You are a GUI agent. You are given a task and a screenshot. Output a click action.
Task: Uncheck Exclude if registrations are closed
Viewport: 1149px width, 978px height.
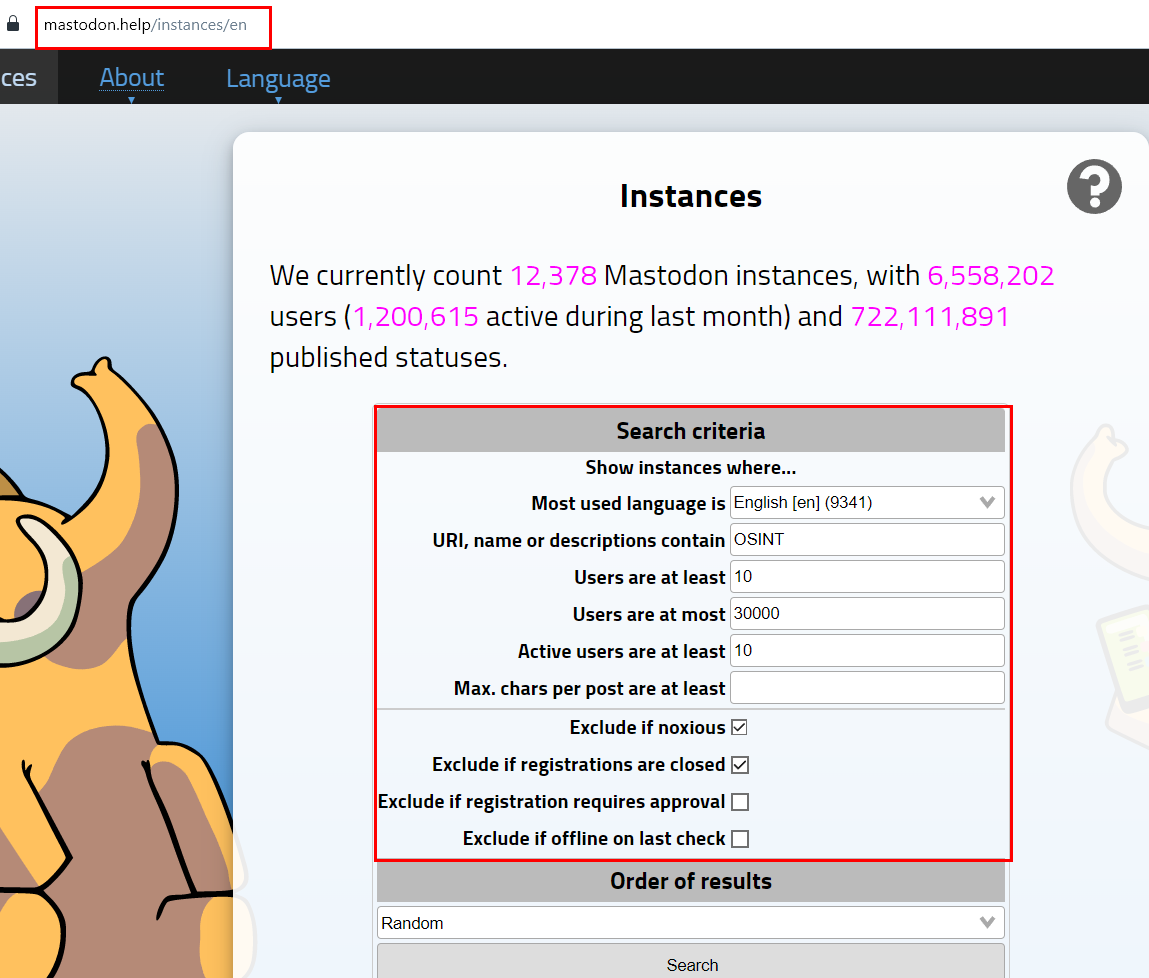tap(739, 765)
